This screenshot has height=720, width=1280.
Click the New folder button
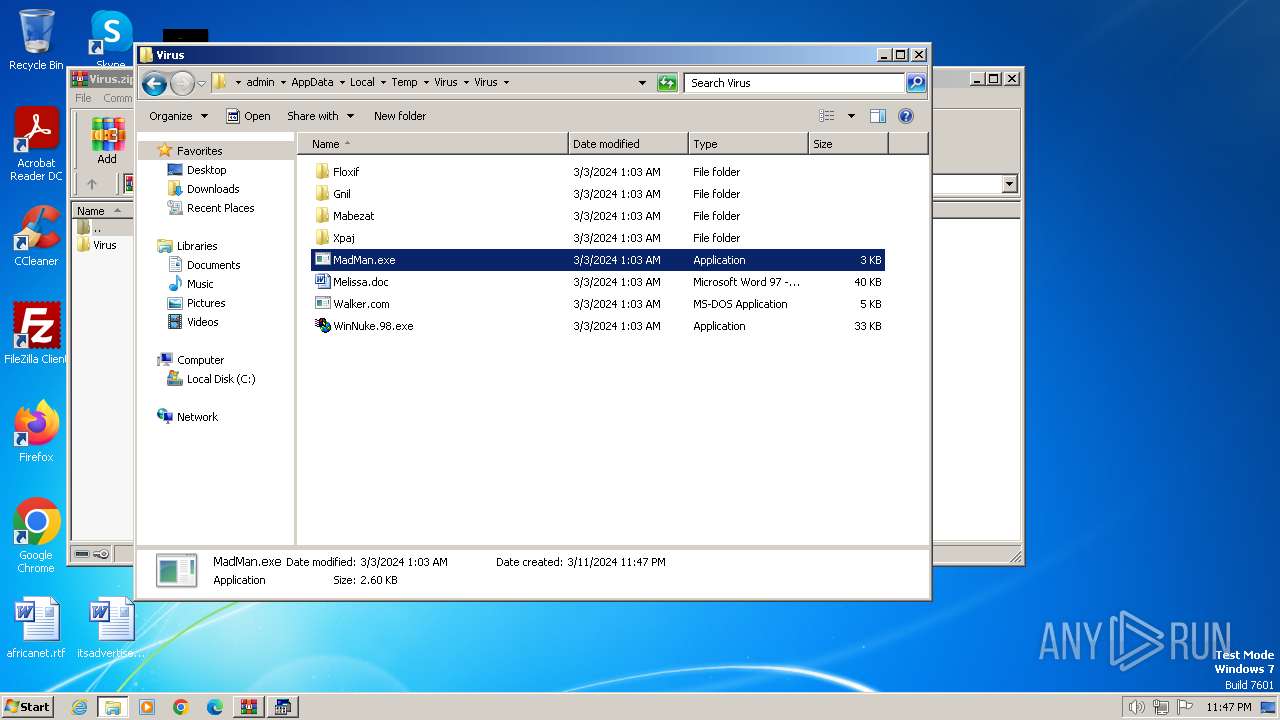[400, 116]
